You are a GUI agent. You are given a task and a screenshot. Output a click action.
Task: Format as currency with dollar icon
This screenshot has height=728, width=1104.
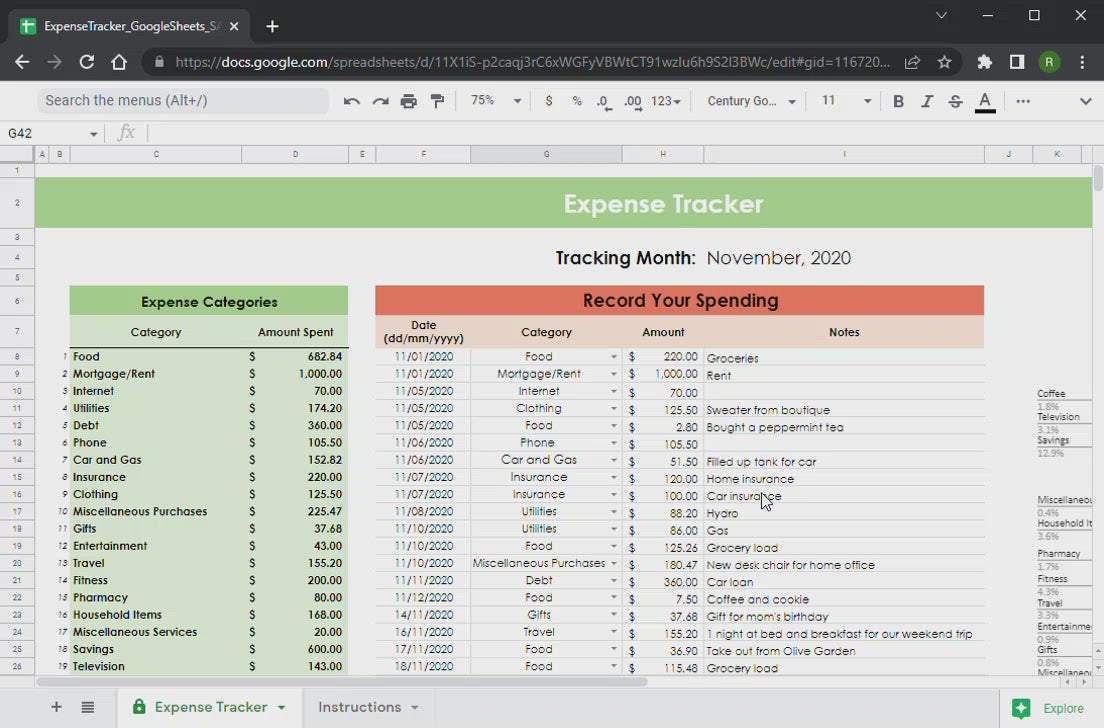pyautogui.click(x=548, y=101)
